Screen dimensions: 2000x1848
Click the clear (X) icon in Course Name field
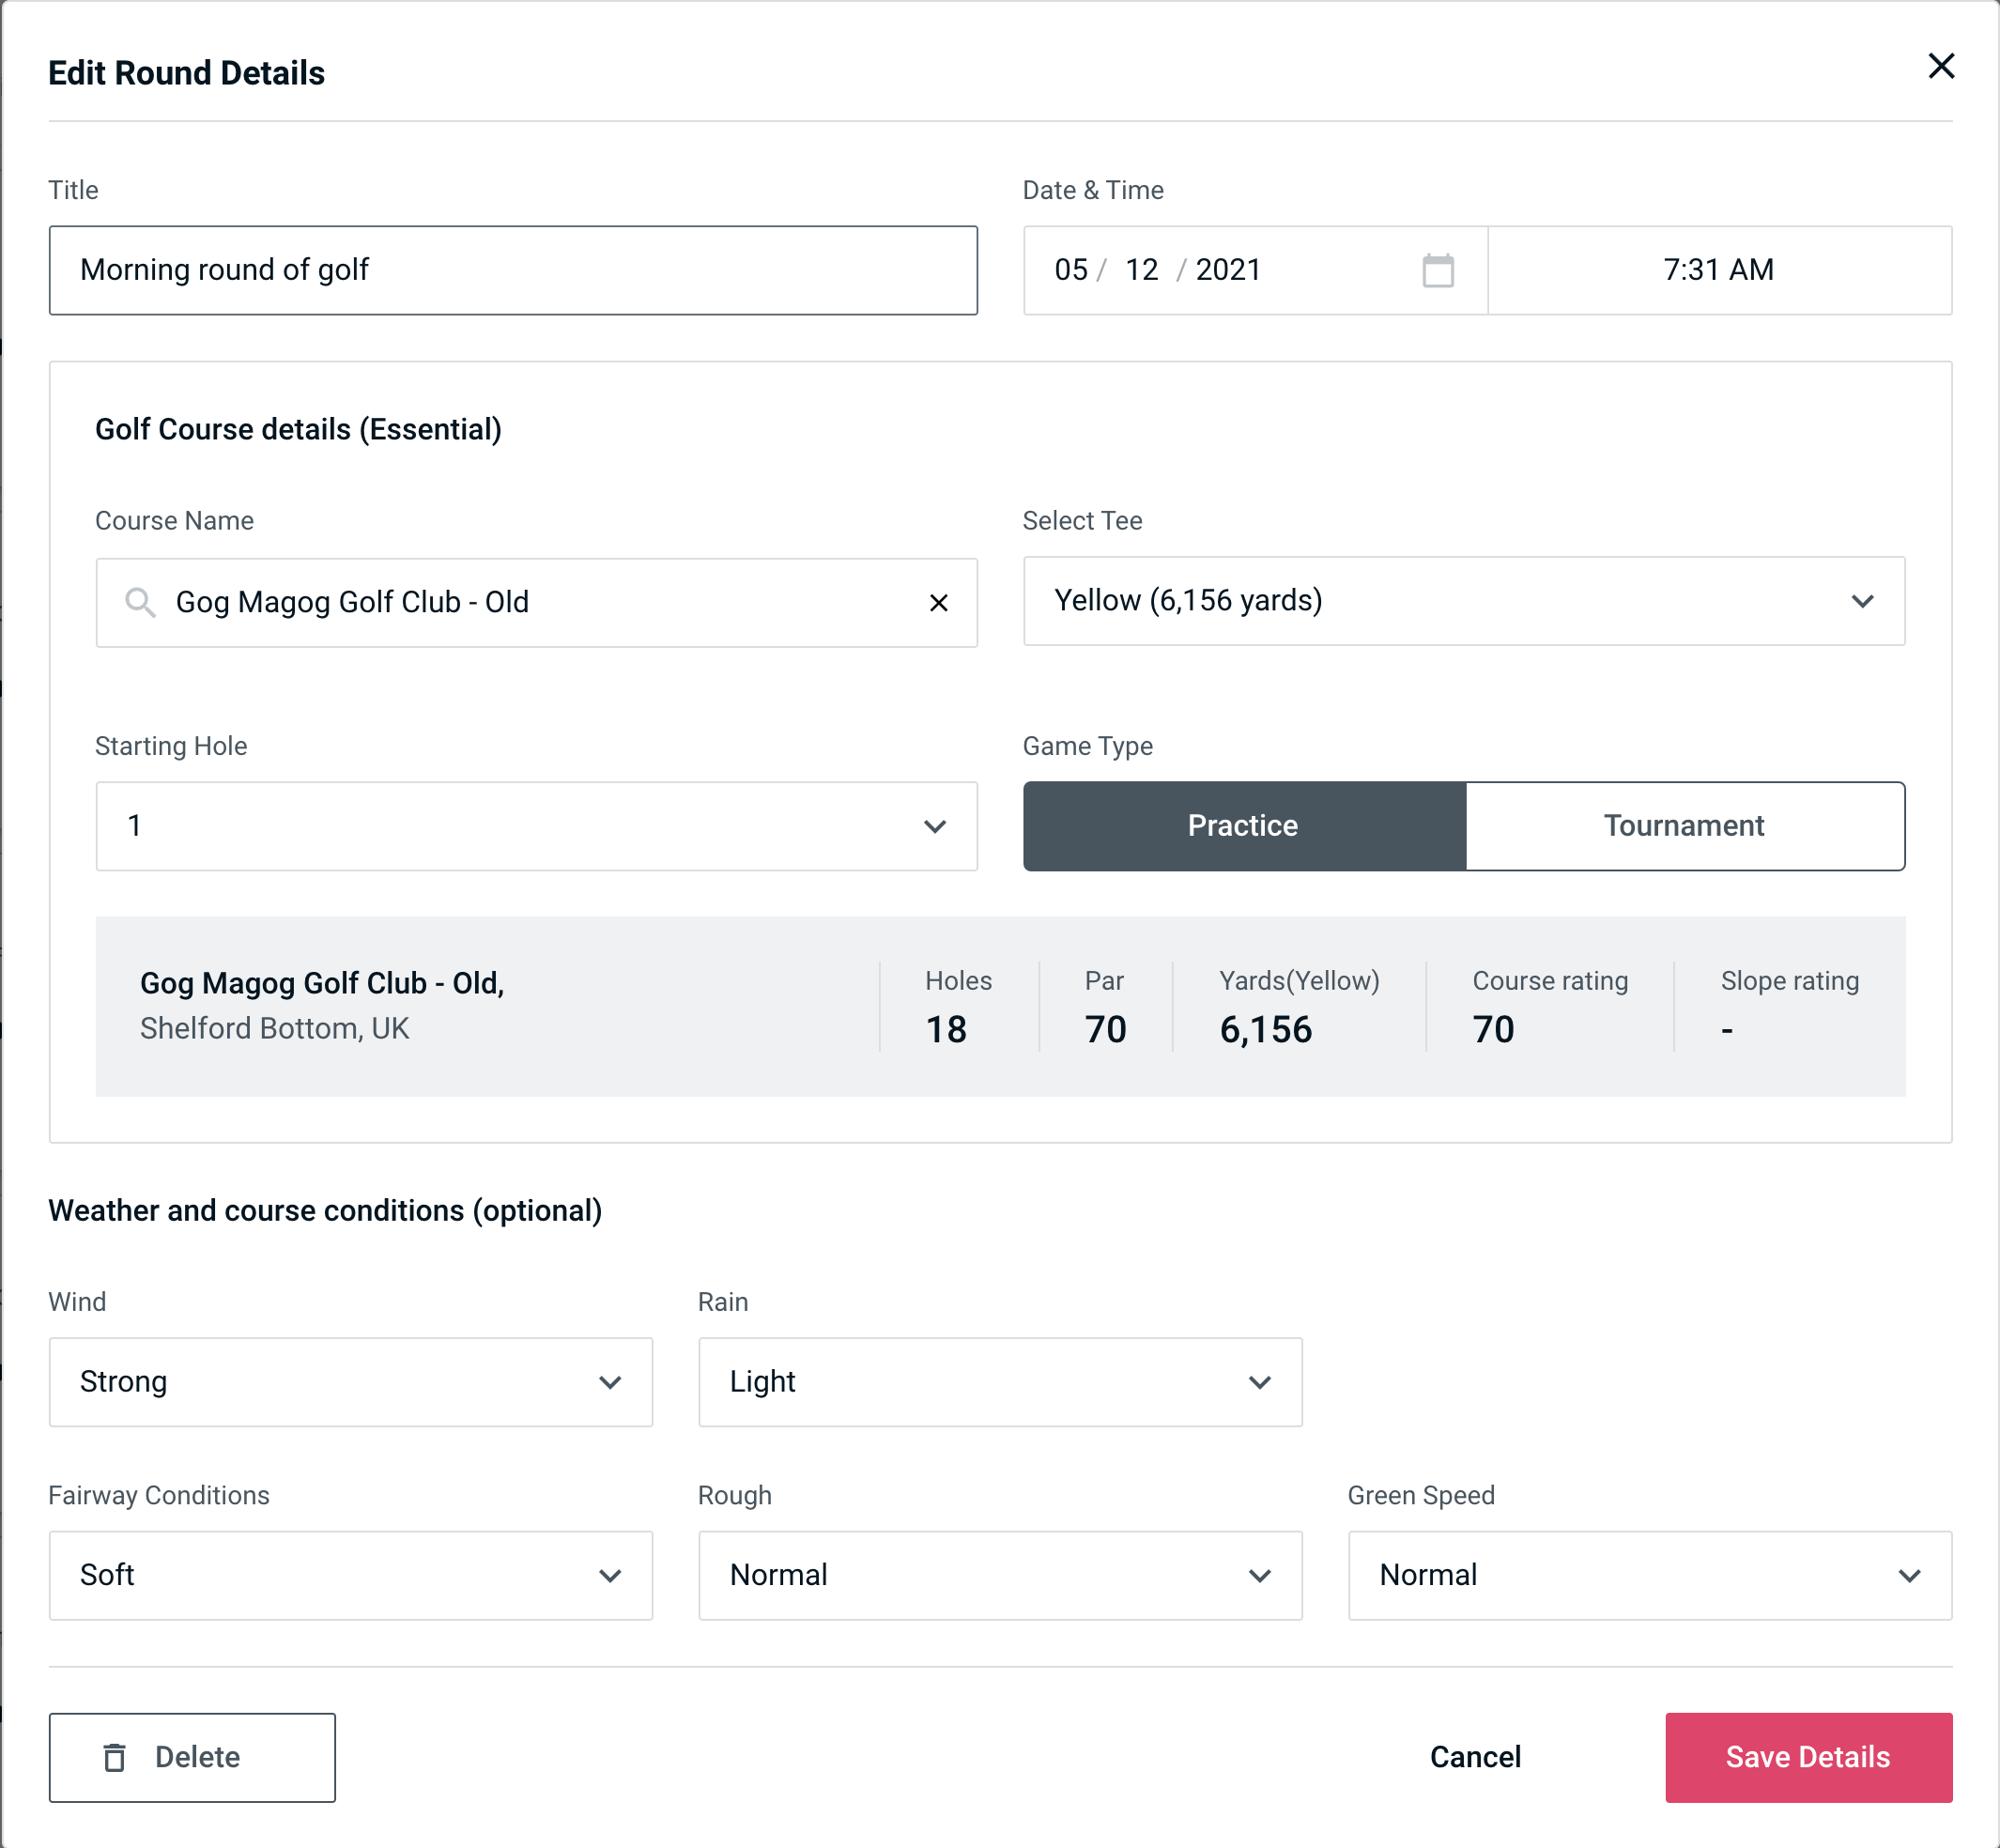[x=939, y=603]
